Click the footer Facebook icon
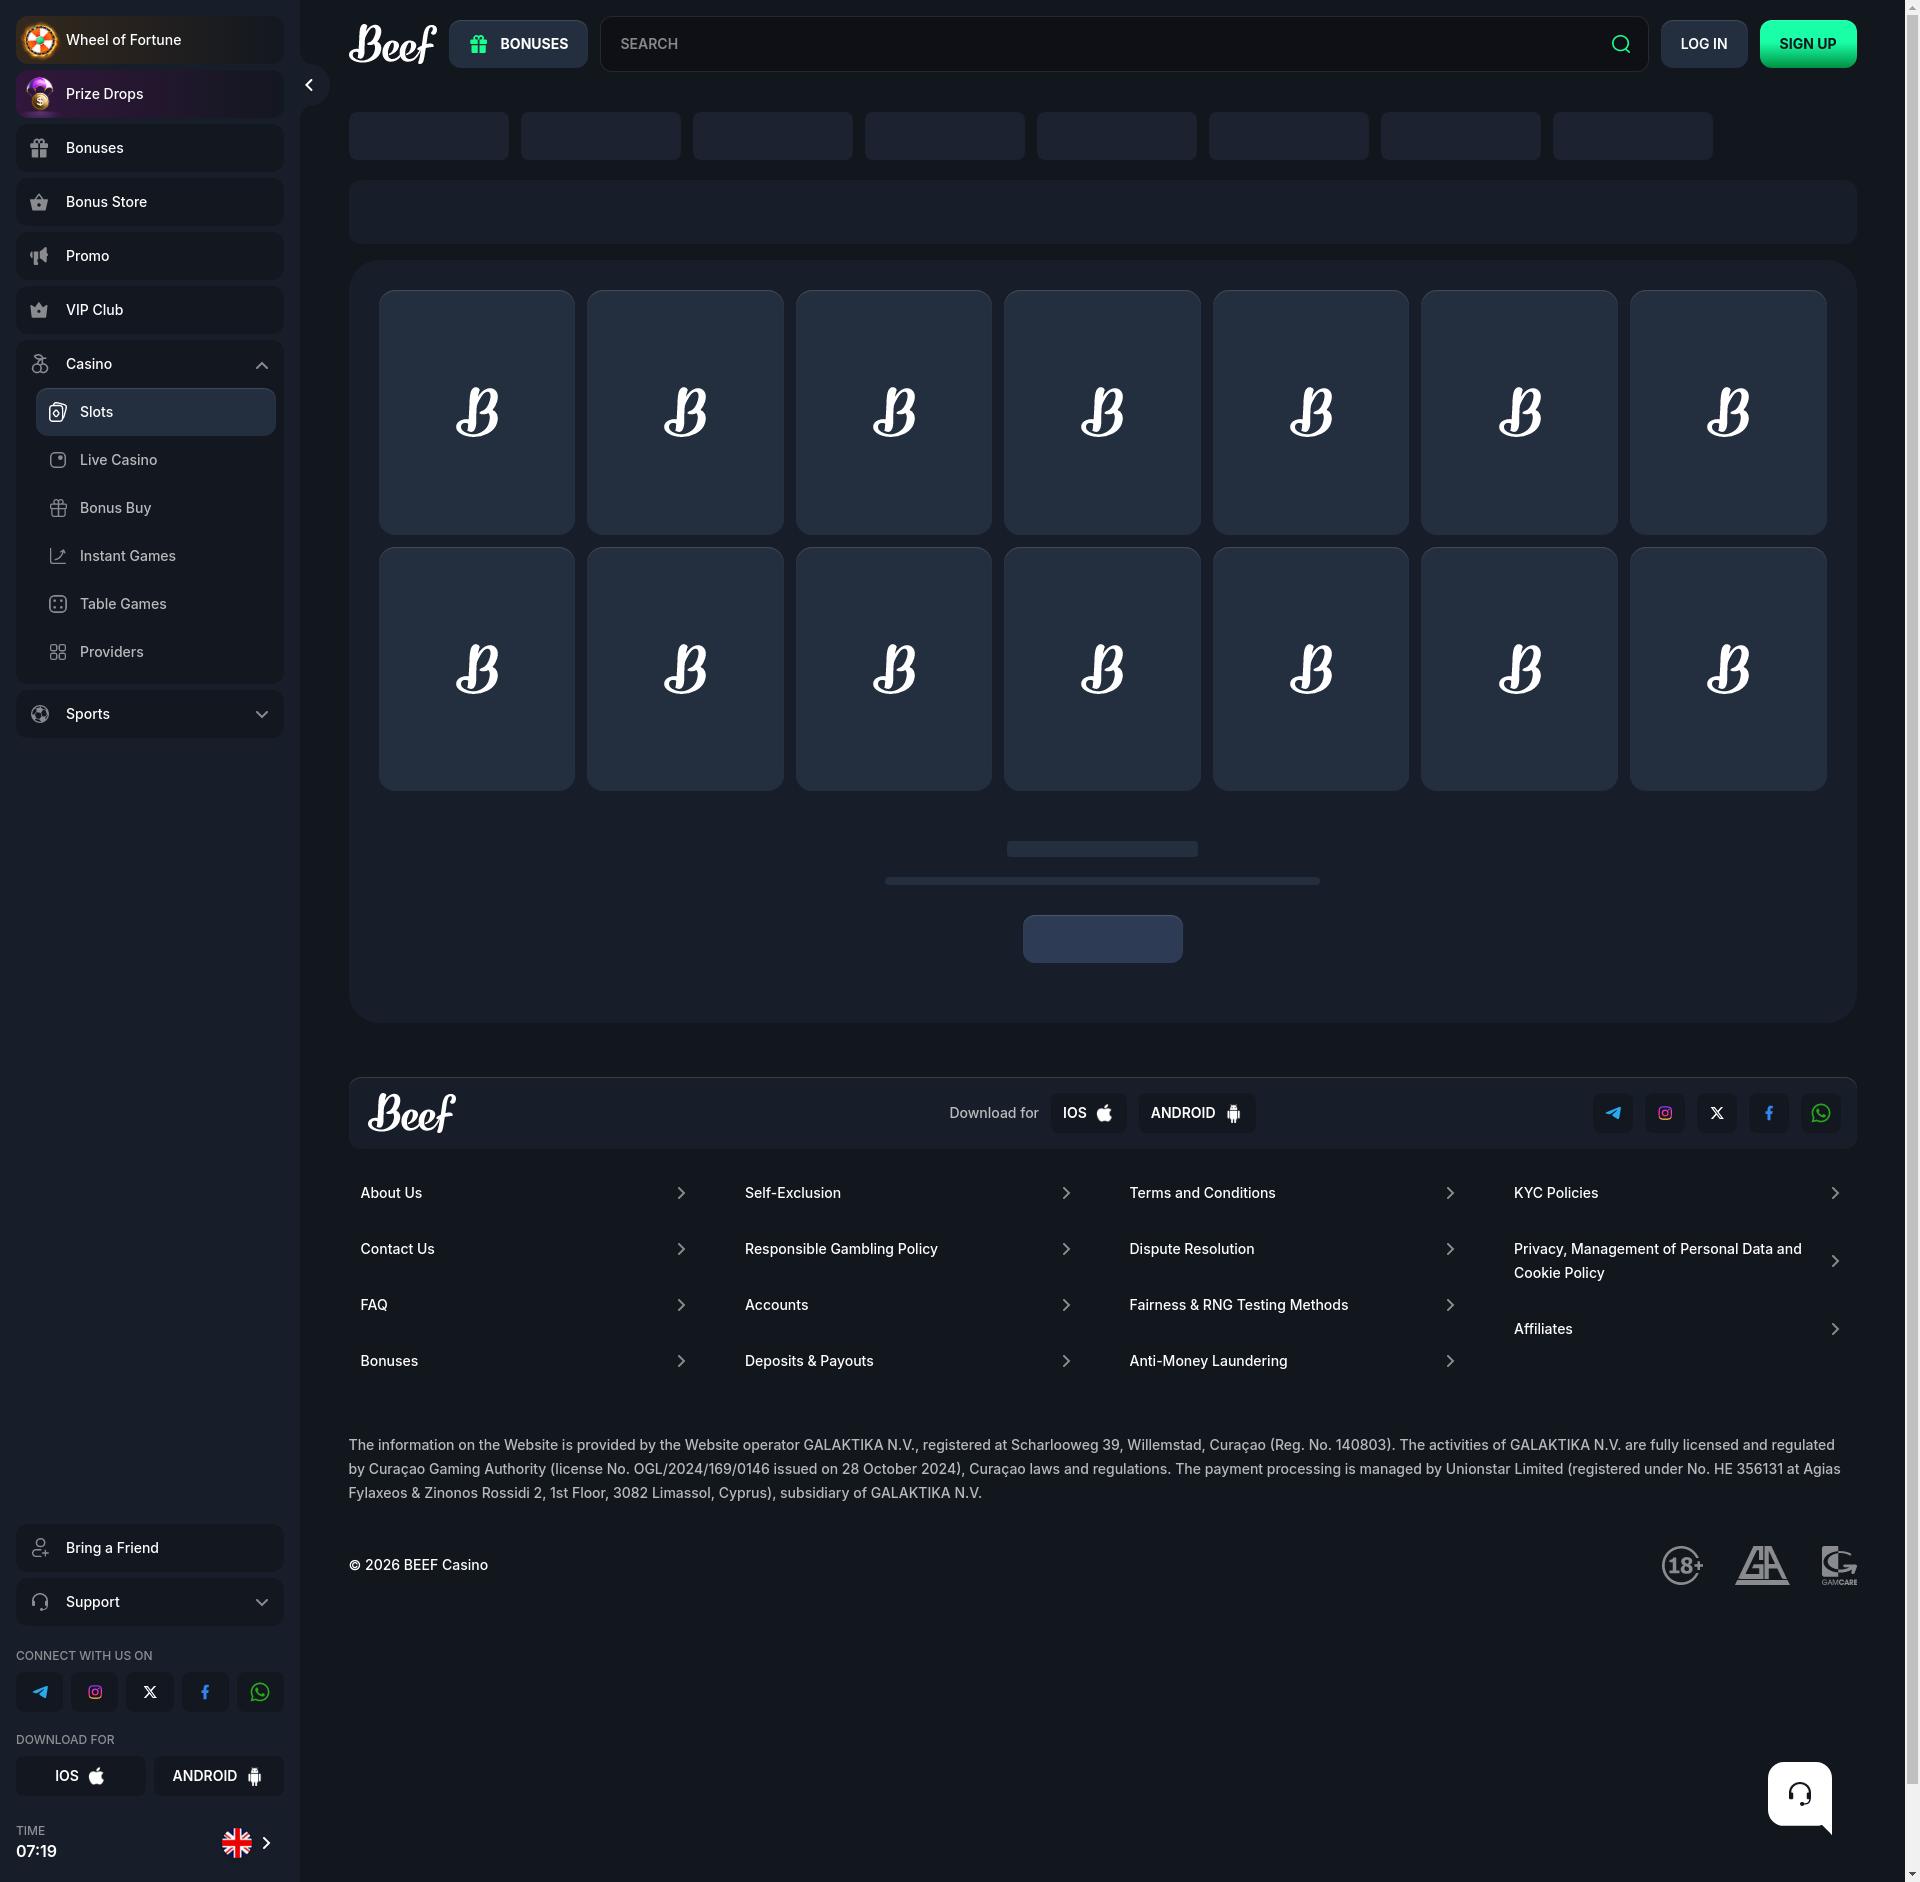 pos(1768,1113)
